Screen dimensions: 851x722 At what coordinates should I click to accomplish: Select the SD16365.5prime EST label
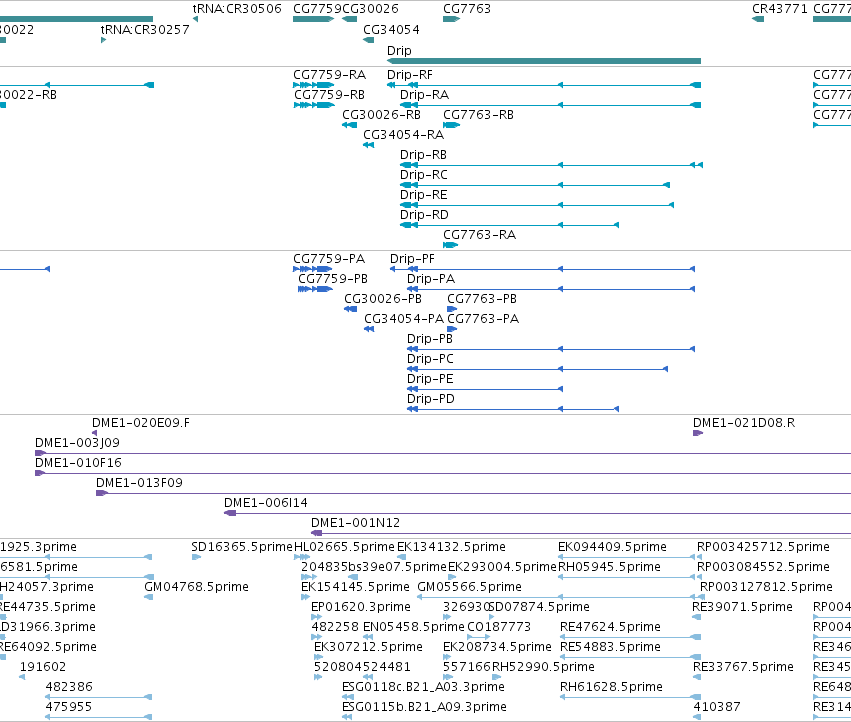(242, 547)
